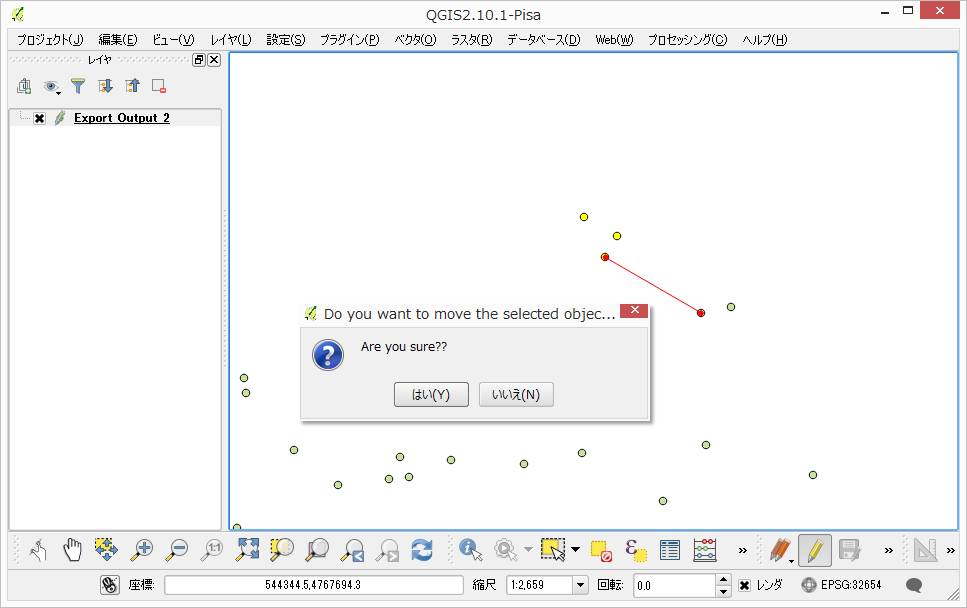Toggle mouse extents display next to 座標
The width and height of the screenshot is (967, 608).
(x=110, y=585)
